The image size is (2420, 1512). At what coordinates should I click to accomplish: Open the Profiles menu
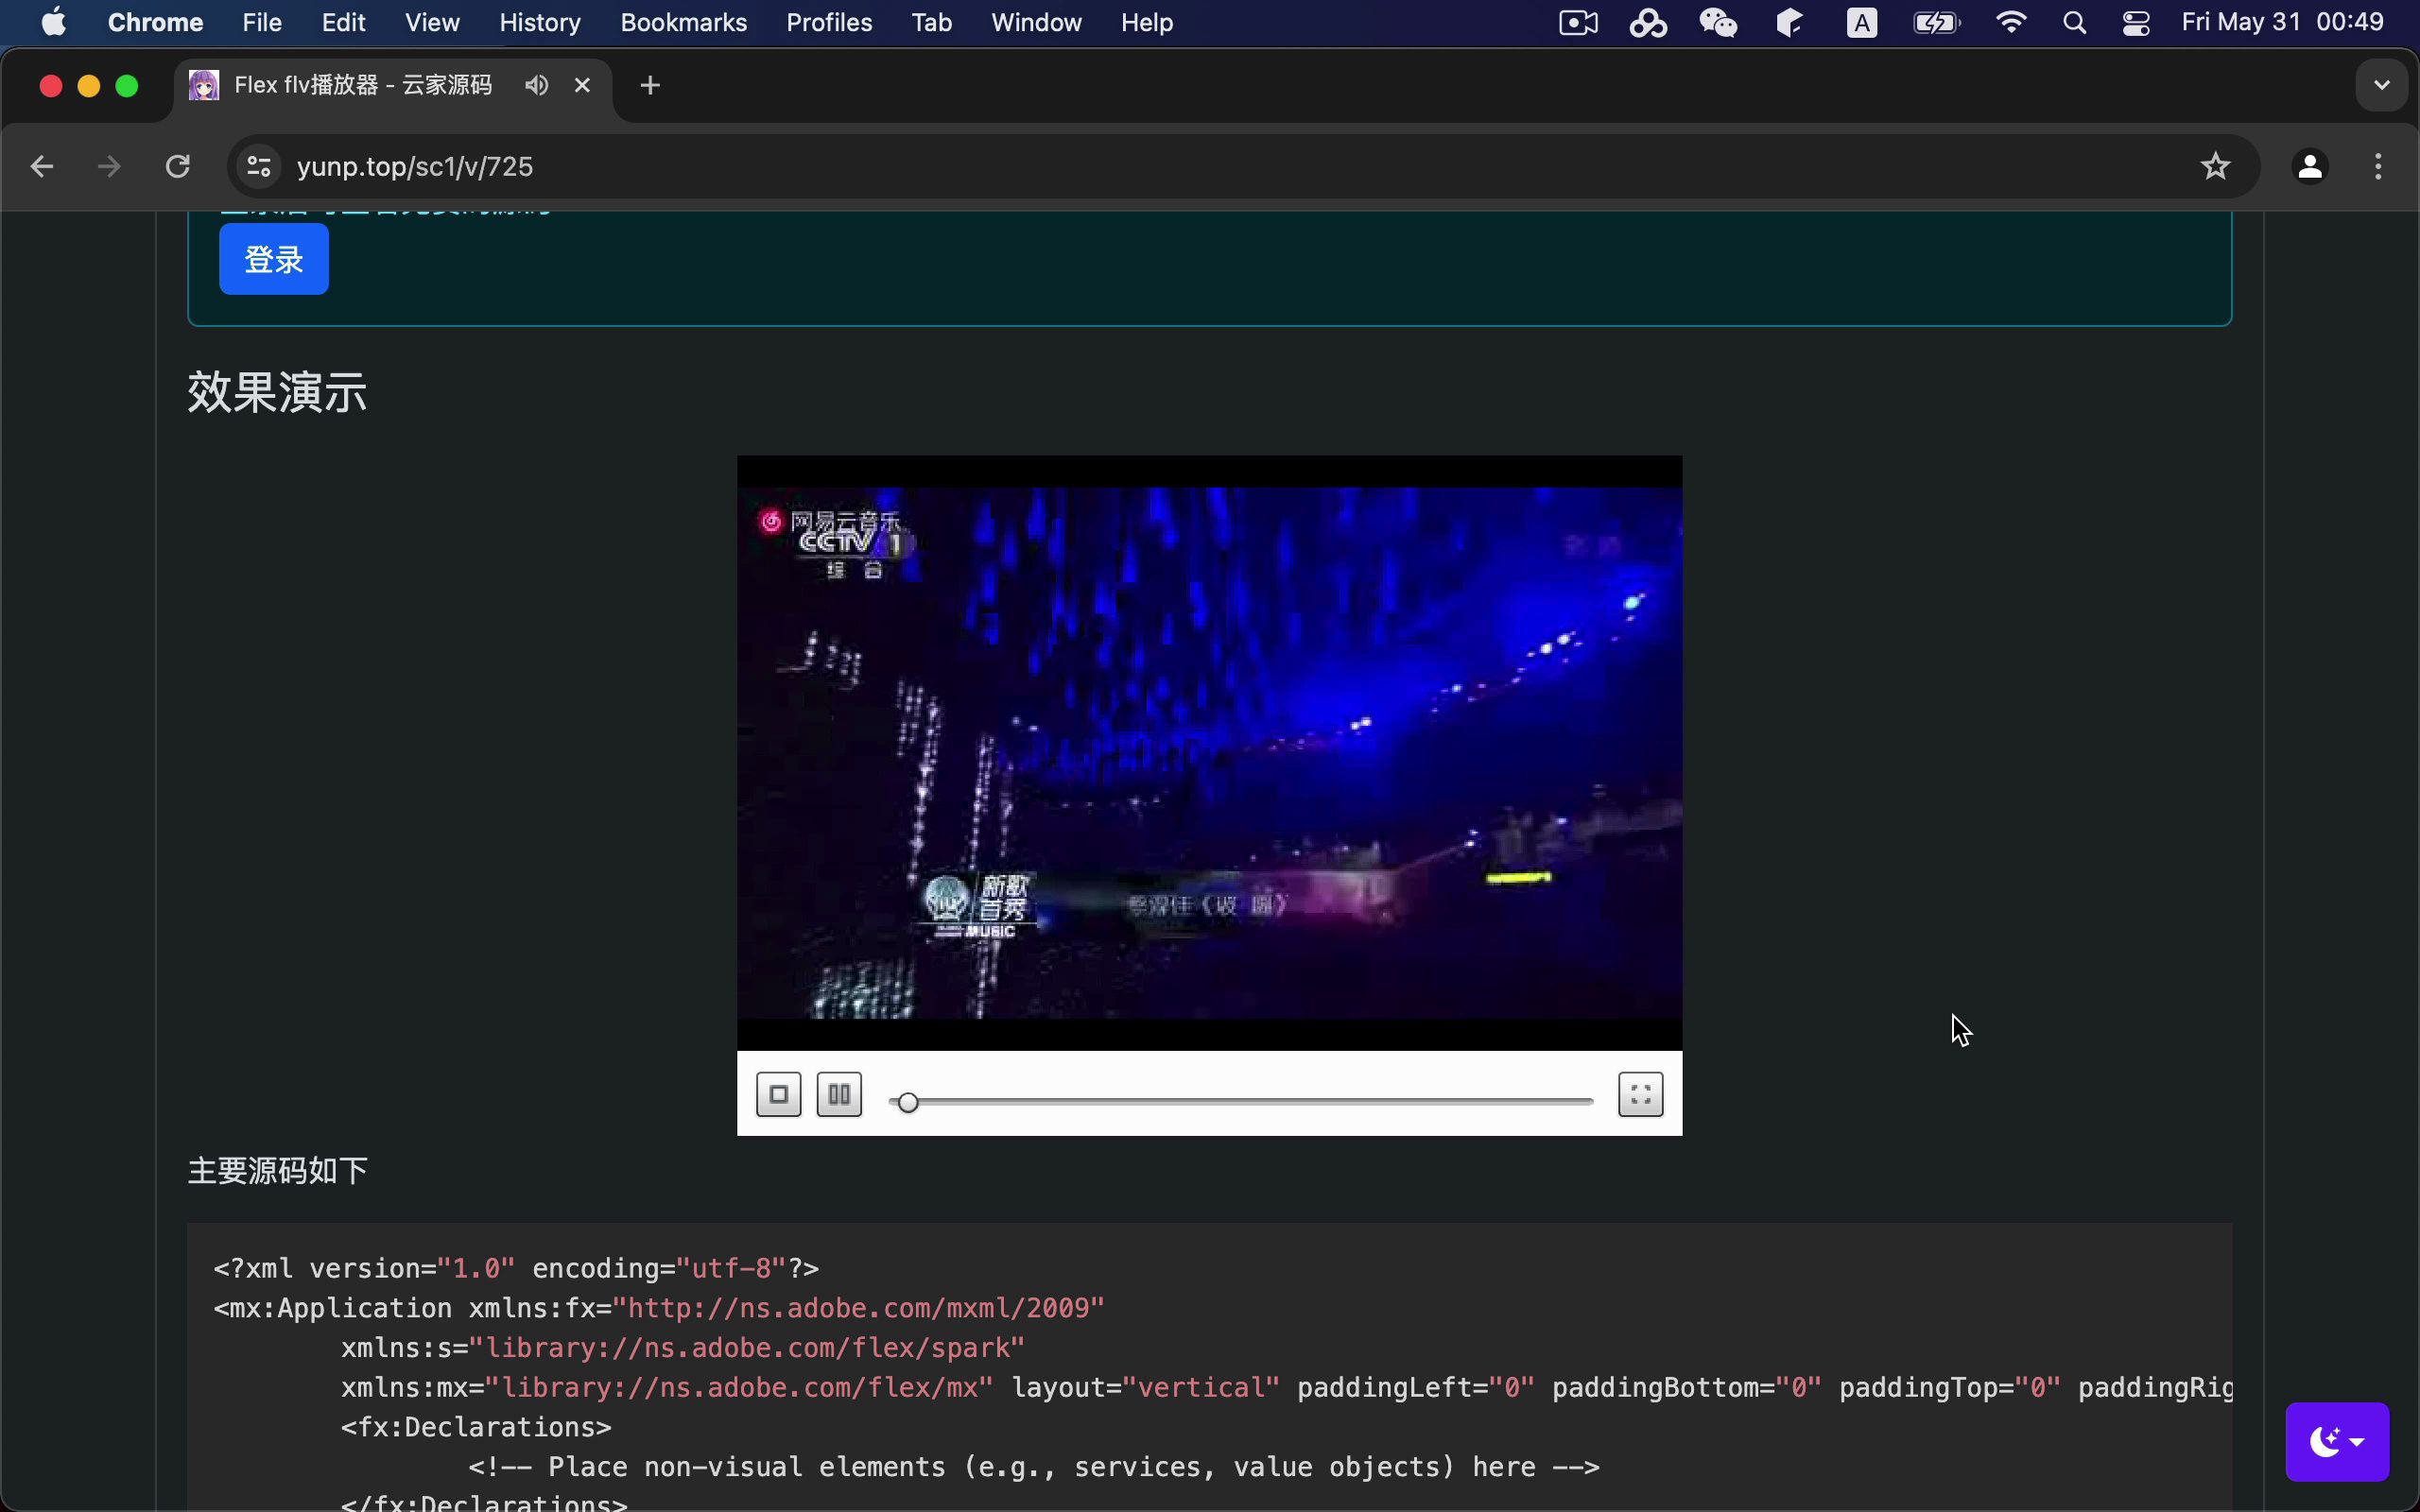[x=829, y=22]
